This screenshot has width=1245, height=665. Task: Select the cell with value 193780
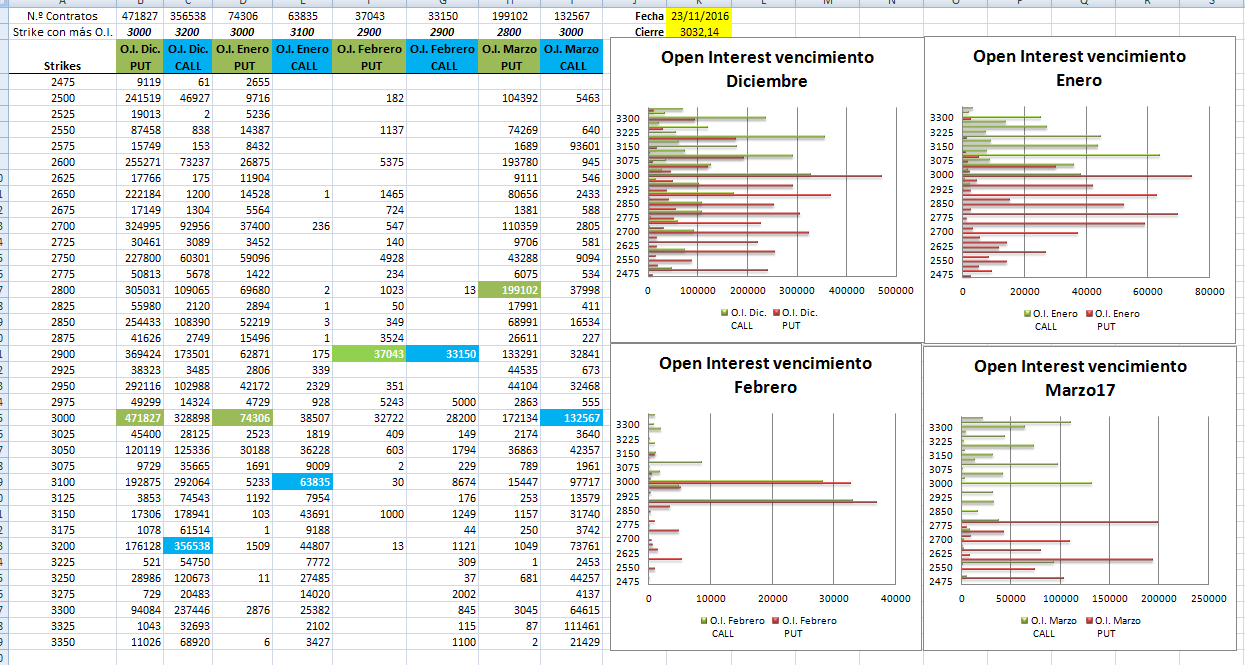click(510, 162)
